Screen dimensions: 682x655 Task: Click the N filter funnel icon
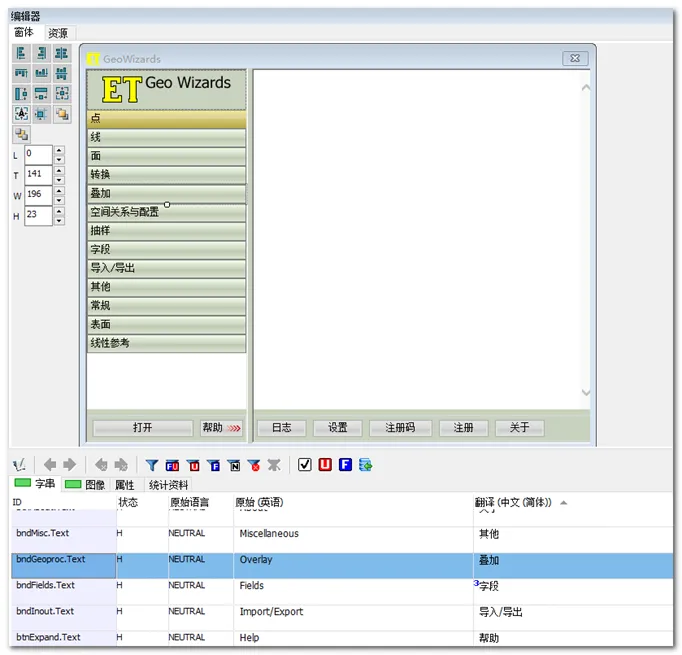coord(234,465)
